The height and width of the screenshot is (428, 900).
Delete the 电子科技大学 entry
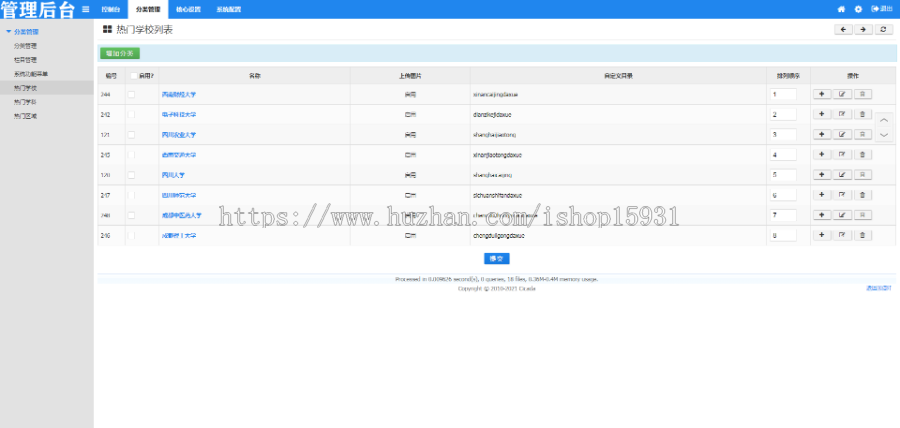[x=862, y=114]
